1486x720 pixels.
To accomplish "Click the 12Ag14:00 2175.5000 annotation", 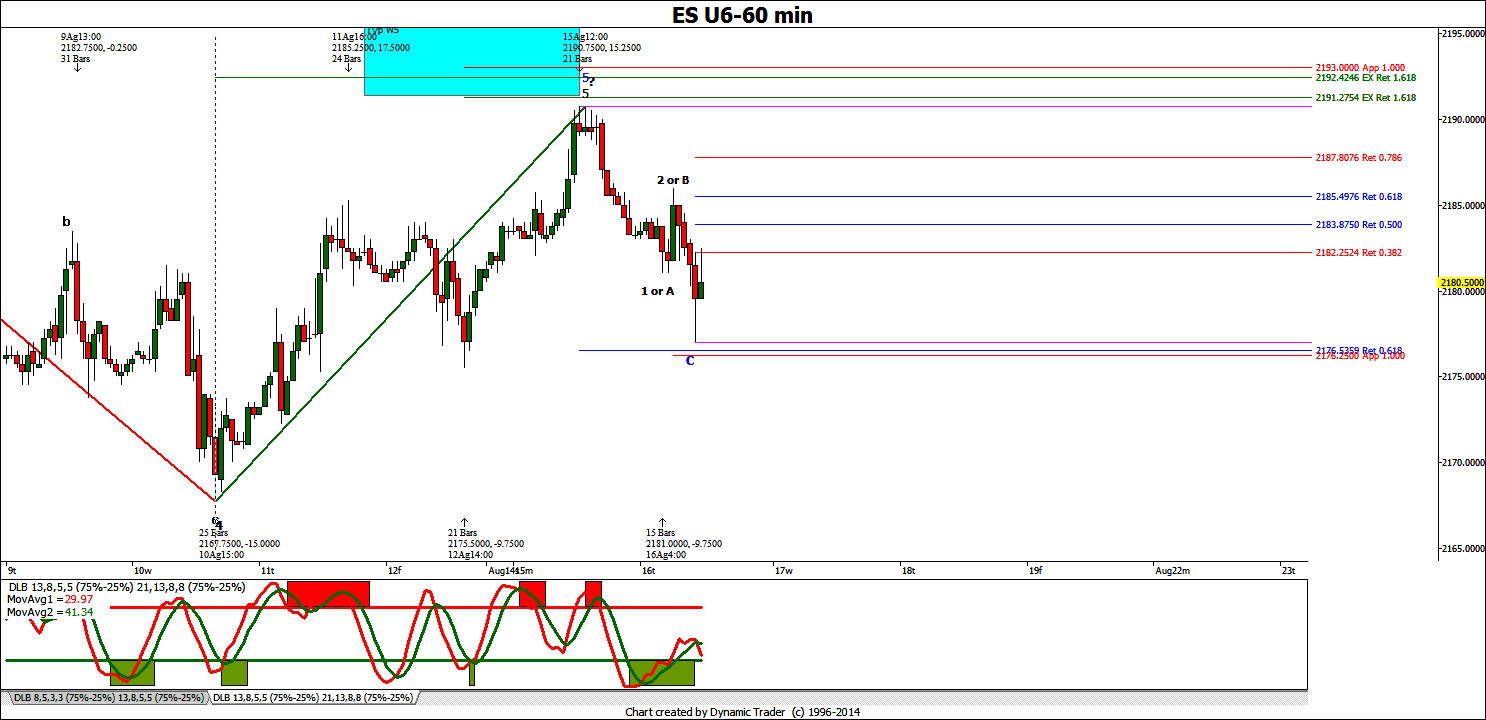I will click(485, 544).
